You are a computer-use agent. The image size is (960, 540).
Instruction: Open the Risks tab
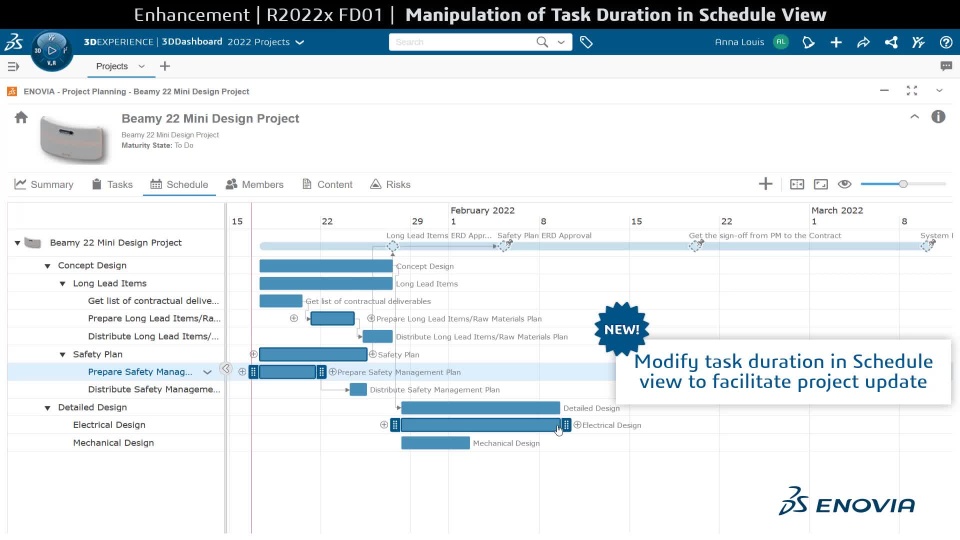click(x=390, y=184)
